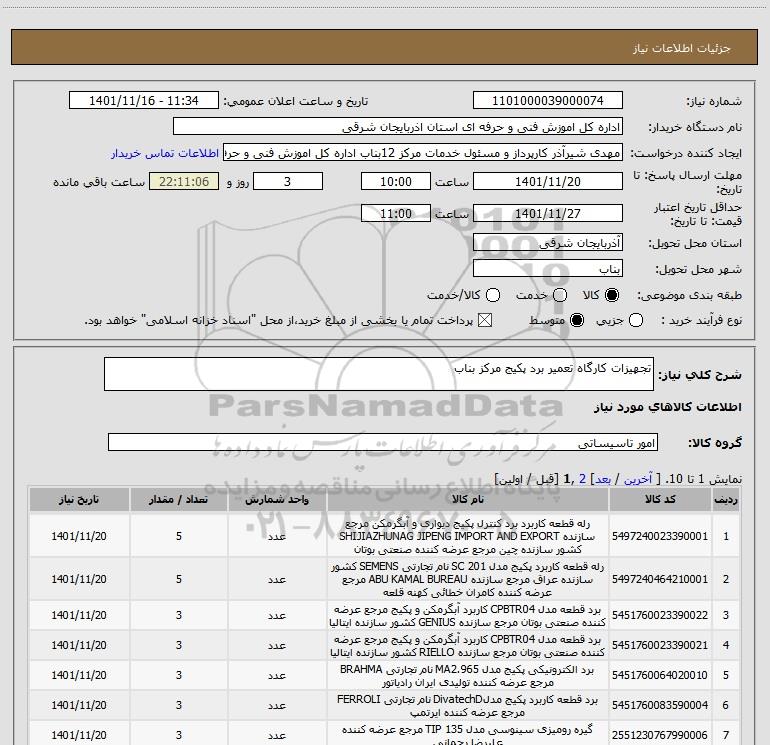This screenshot has height=745, width=770.
Task: Click the SHIJIAZHUNAG JIPENG relay item name
Action: pos(468,536)
